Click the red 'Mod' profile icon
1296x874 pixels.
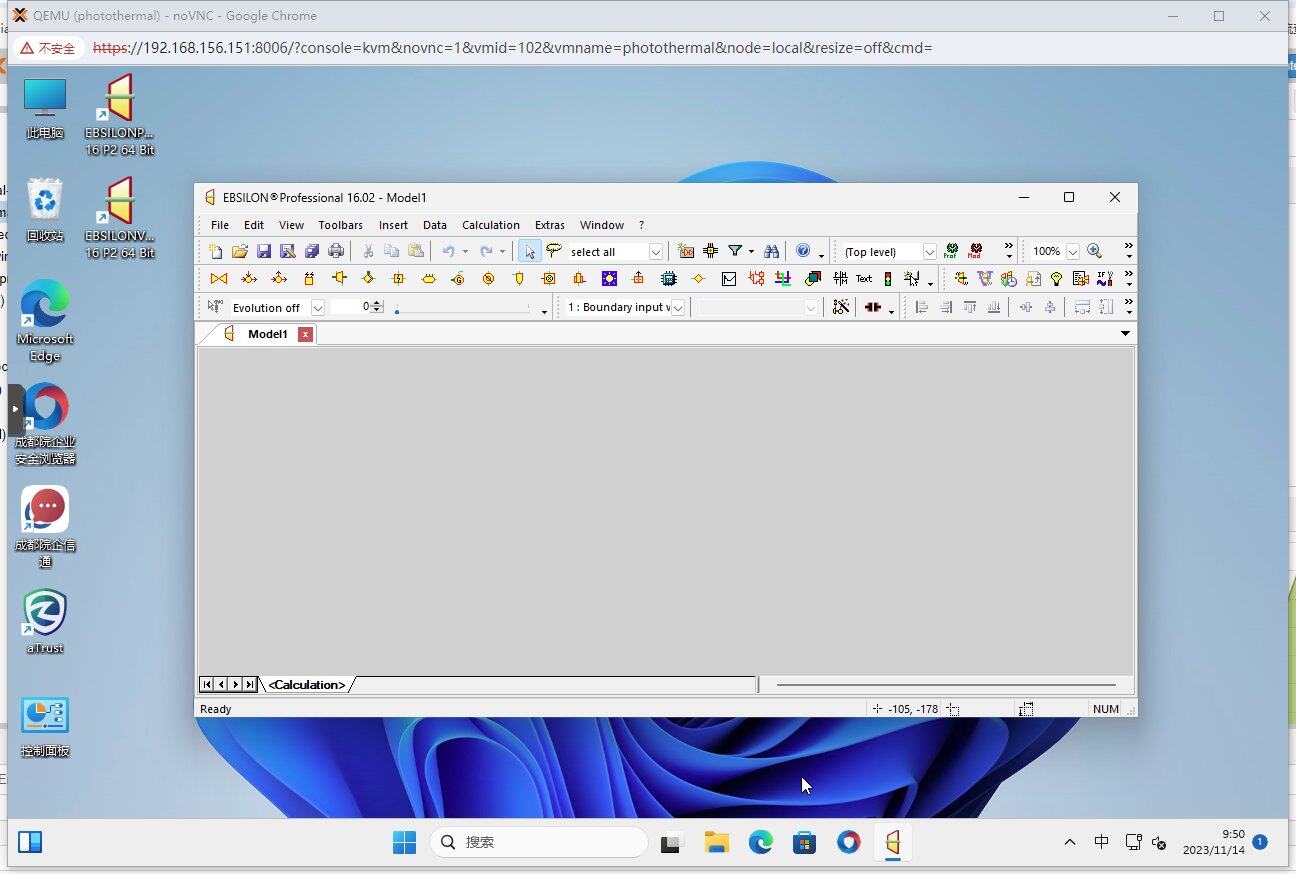[x=975, y=252]
